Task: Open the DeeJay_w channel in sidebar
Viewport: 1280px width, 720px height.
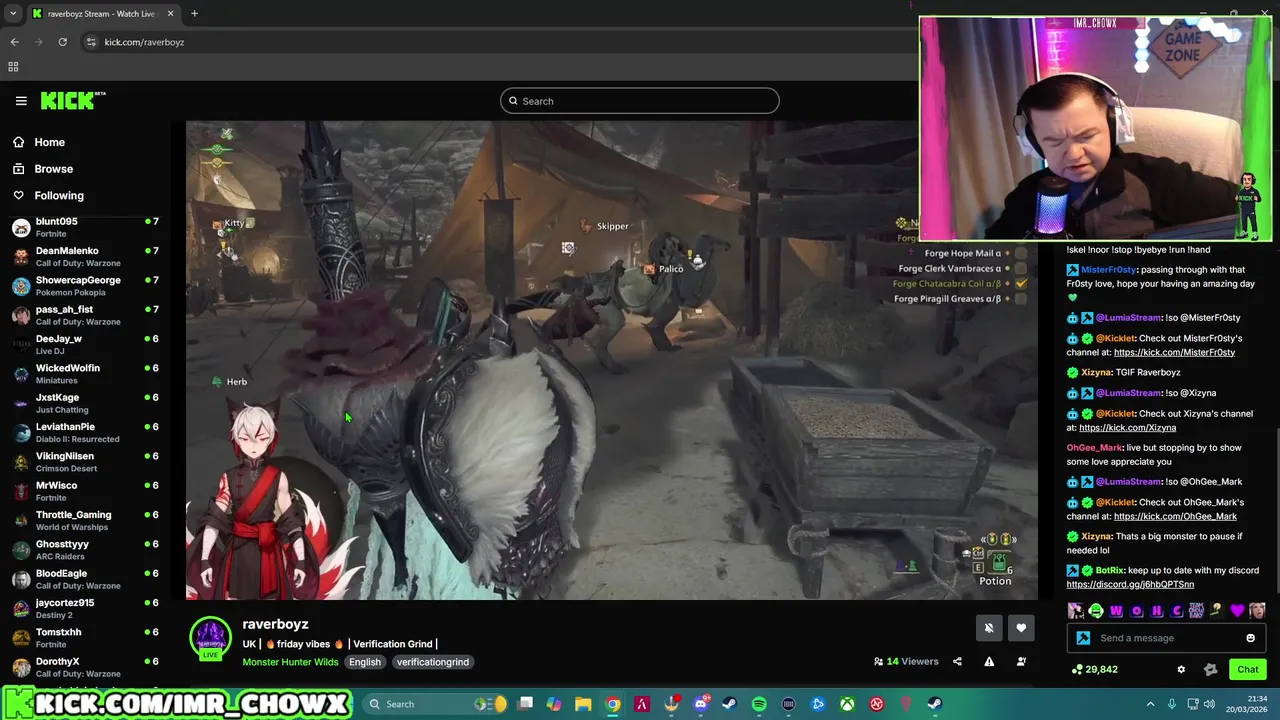Action: pos(85,345)
